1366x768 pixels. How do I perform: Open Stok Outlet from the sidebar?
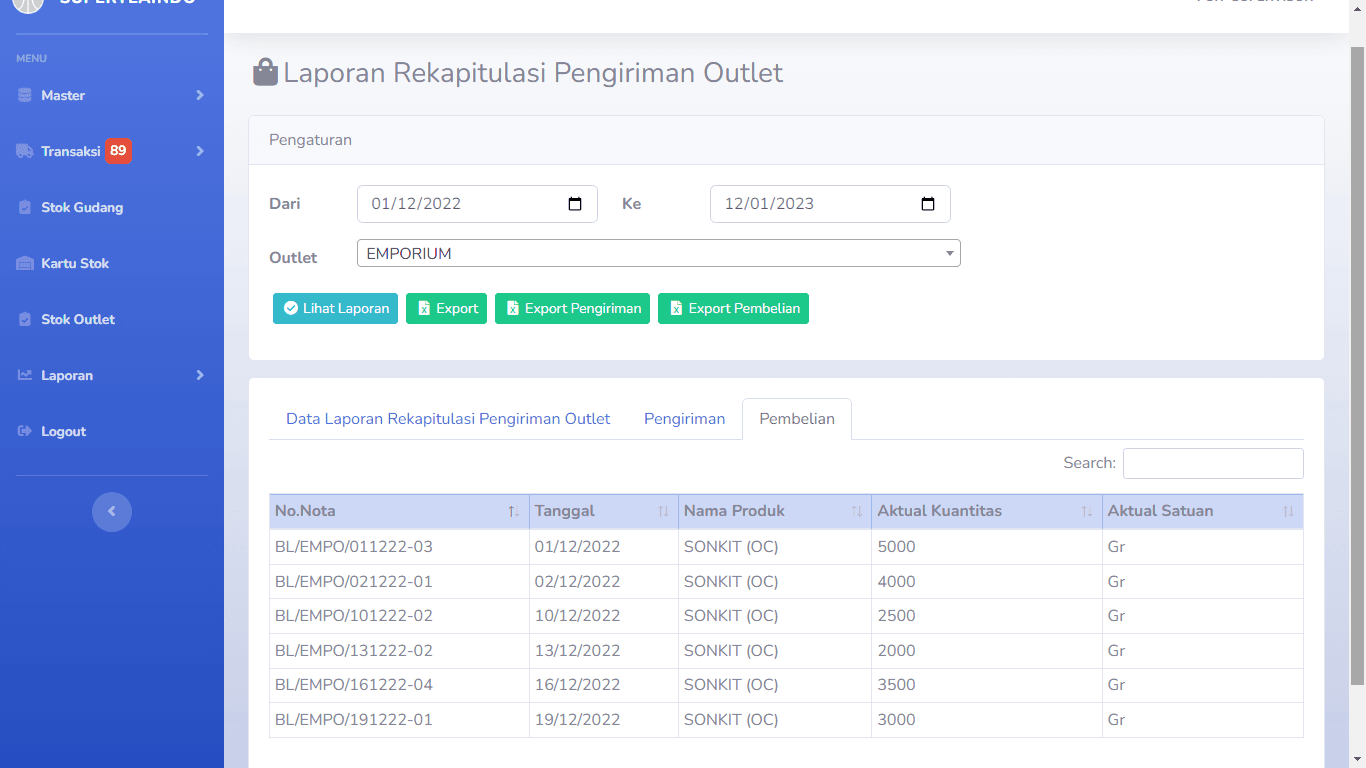pos(78,319)
